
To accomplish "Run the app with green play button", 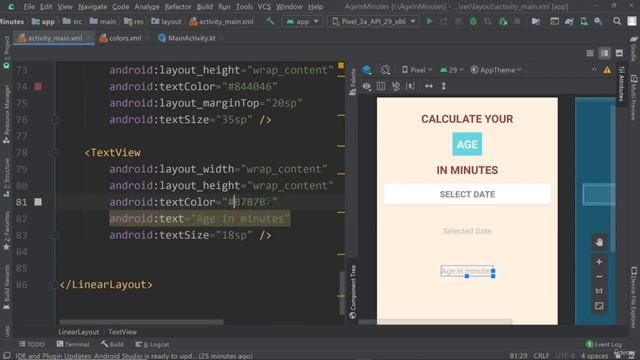I will click(x=429, y=21).
